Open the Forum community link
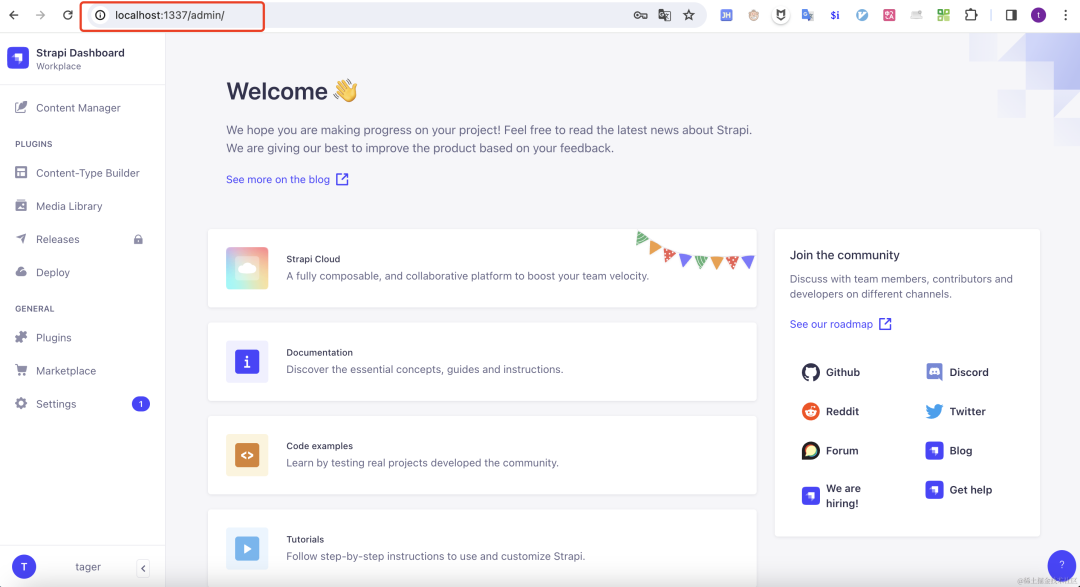The image size is (1080, 587). click(x=830, y=451)
